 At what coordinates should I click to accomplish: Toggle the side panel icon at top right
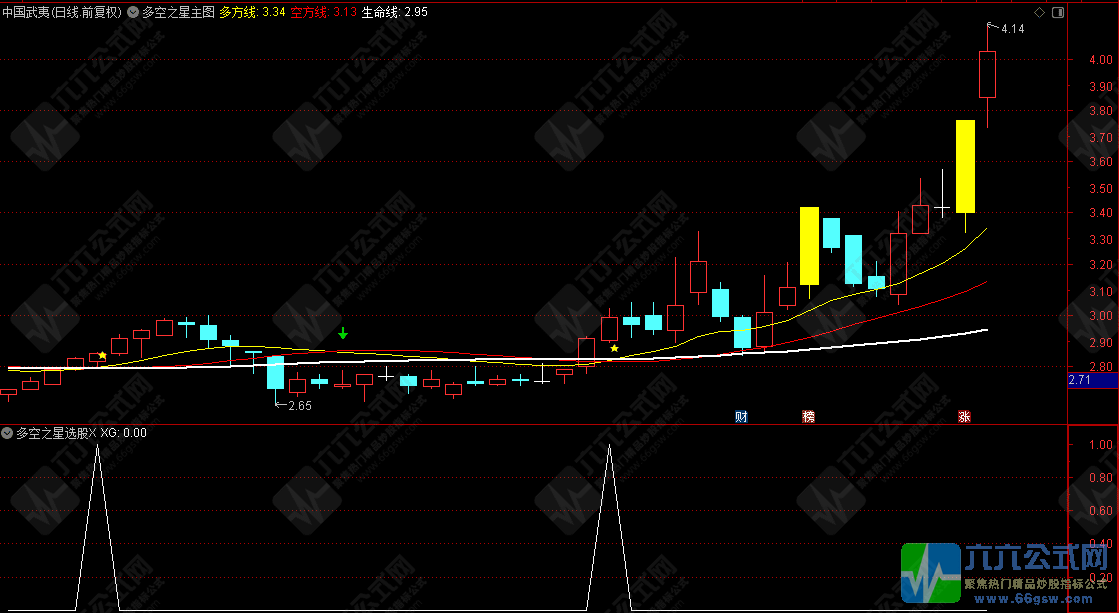pyautogui.click(x=1057, y=12)
